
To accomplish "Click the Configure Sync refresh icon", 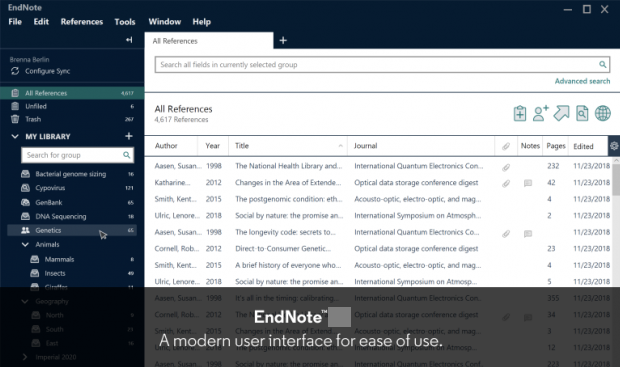I will click(x=15, y=71).
